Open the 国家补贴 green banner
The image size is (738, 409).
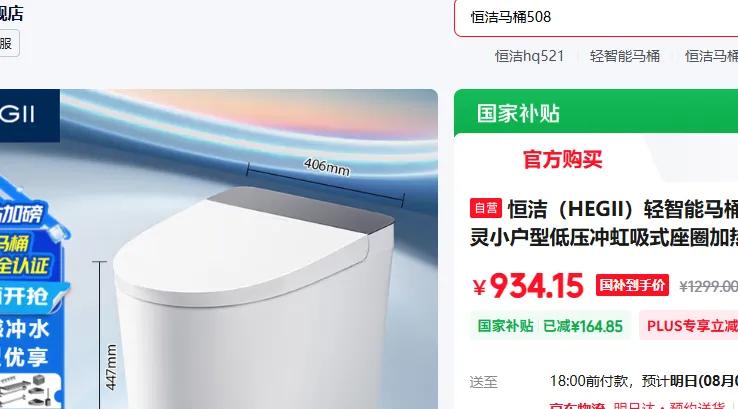(596, 113)
